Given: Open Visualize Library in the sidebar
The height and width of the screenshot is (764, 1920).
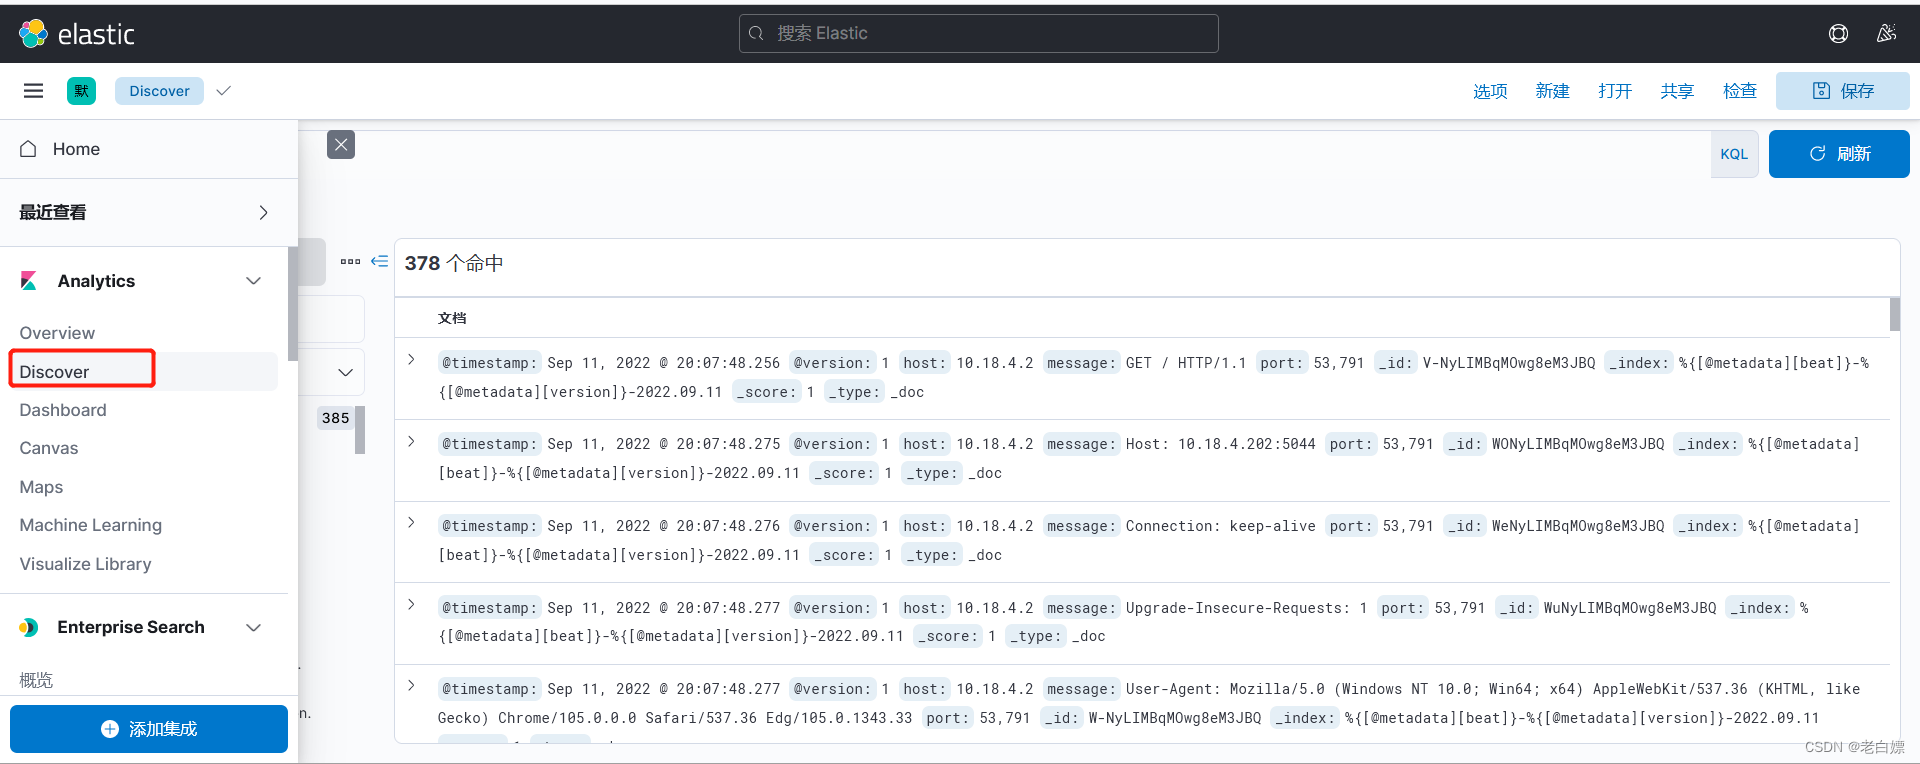Looking at the screenshot, I should pyautogui.click(x=86, y=564).
